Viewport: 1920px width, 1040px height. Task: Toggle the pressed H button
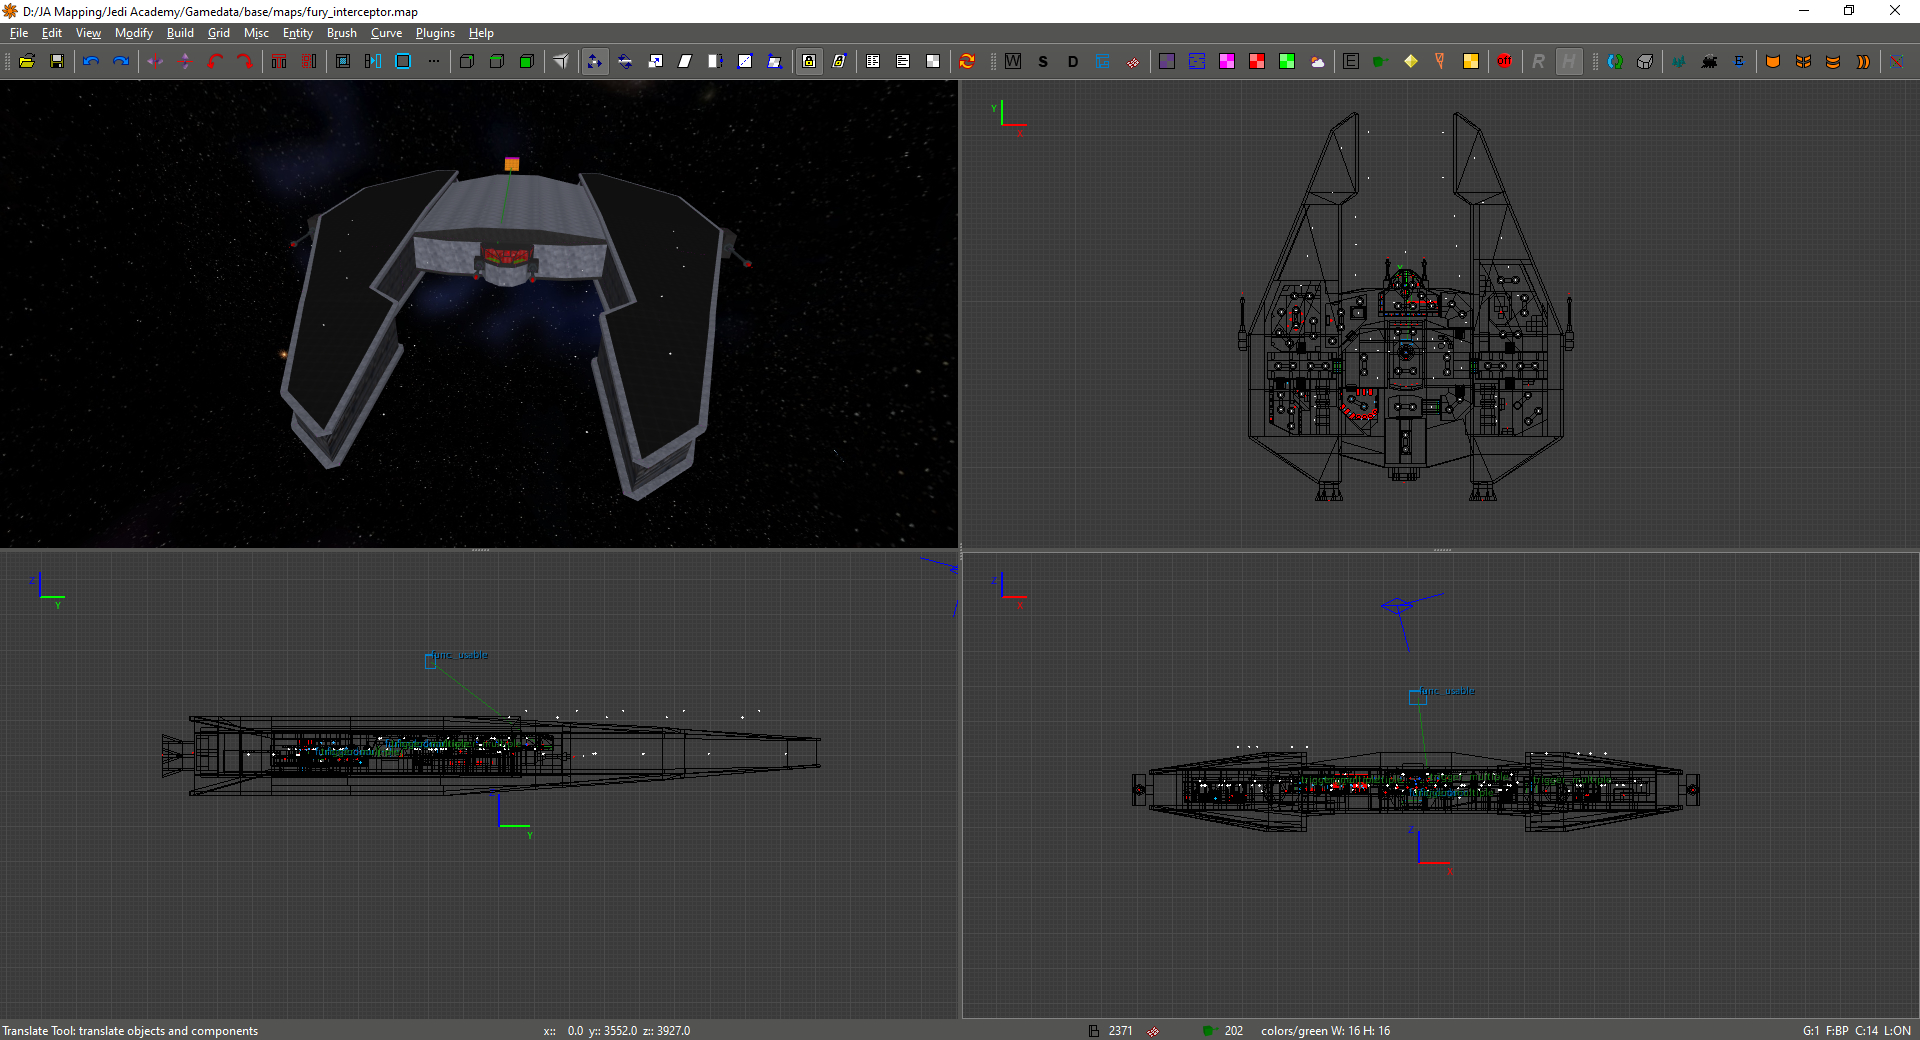[x=1569, y=61]
